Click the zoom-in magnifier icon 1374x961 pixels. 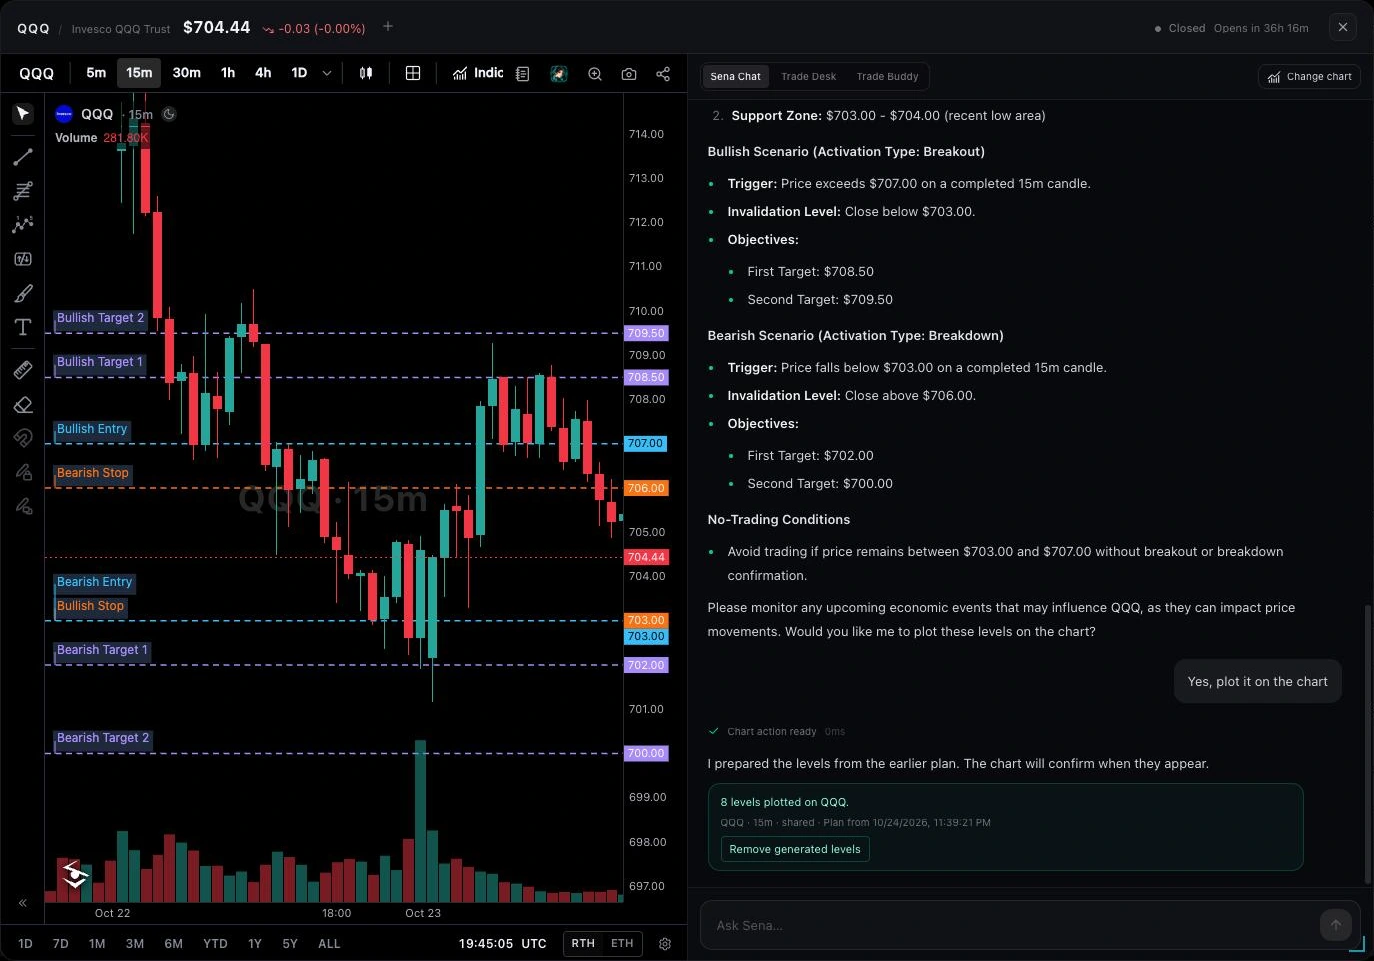click(595, 74)
